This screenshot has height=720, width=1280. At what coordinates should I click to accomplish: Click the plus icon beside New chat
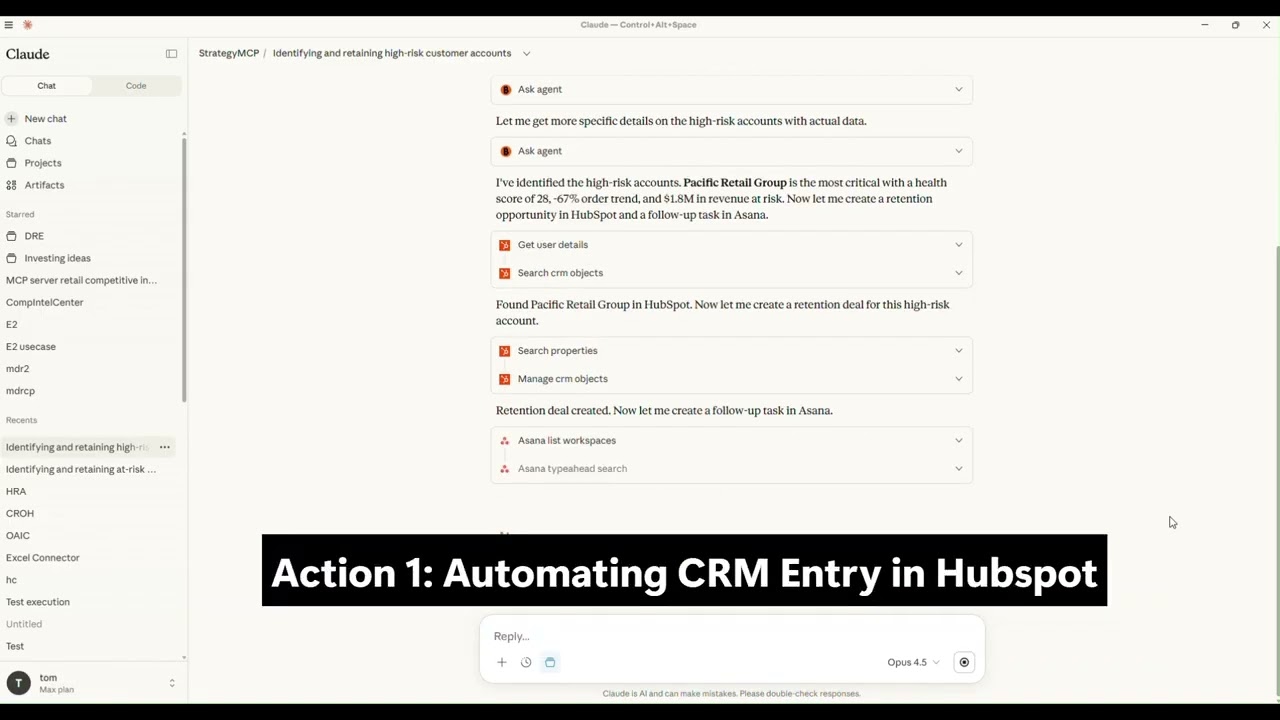pos(11,119)
